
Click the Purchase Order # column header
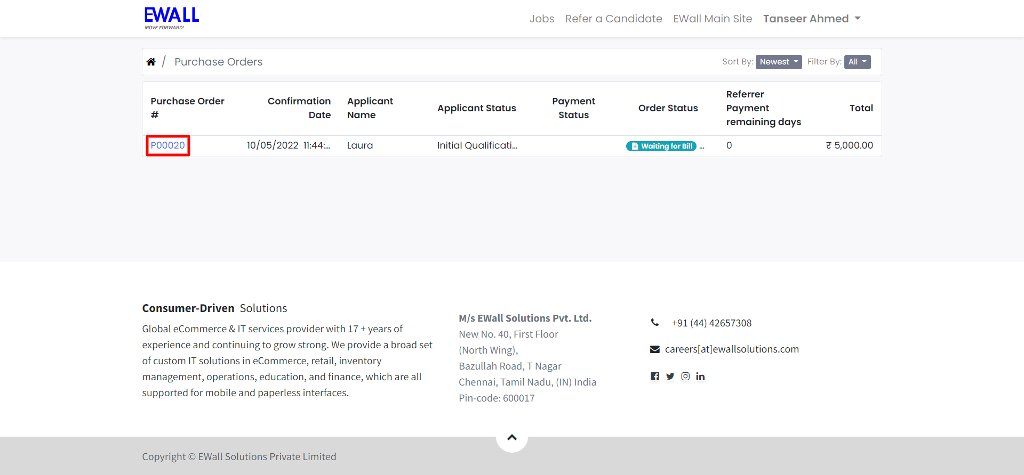(187, 108)
